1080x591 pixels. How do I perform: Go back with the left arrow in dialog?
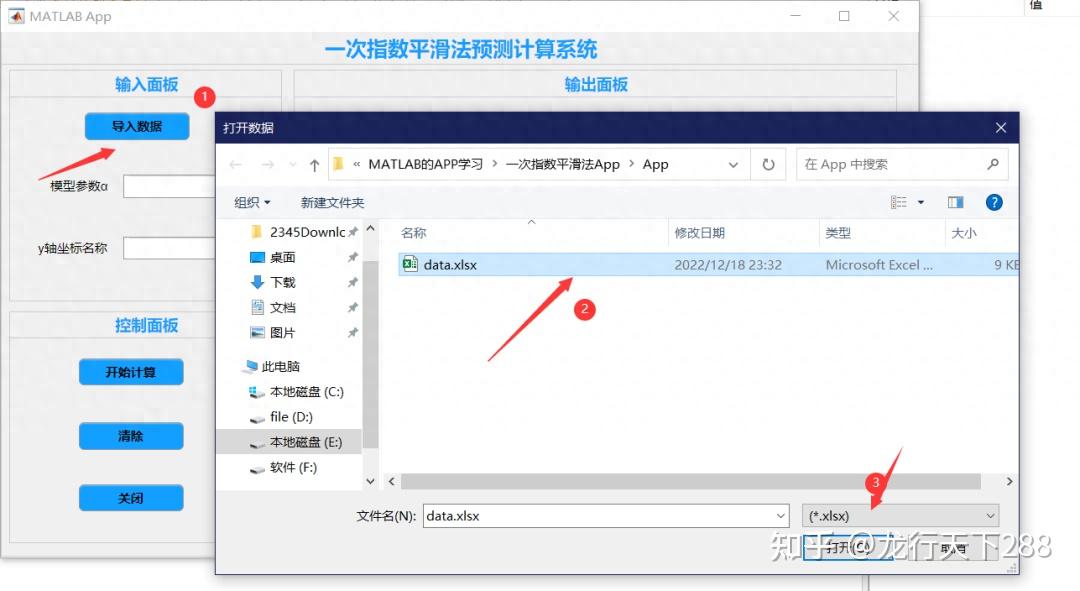tap(236, 165)
